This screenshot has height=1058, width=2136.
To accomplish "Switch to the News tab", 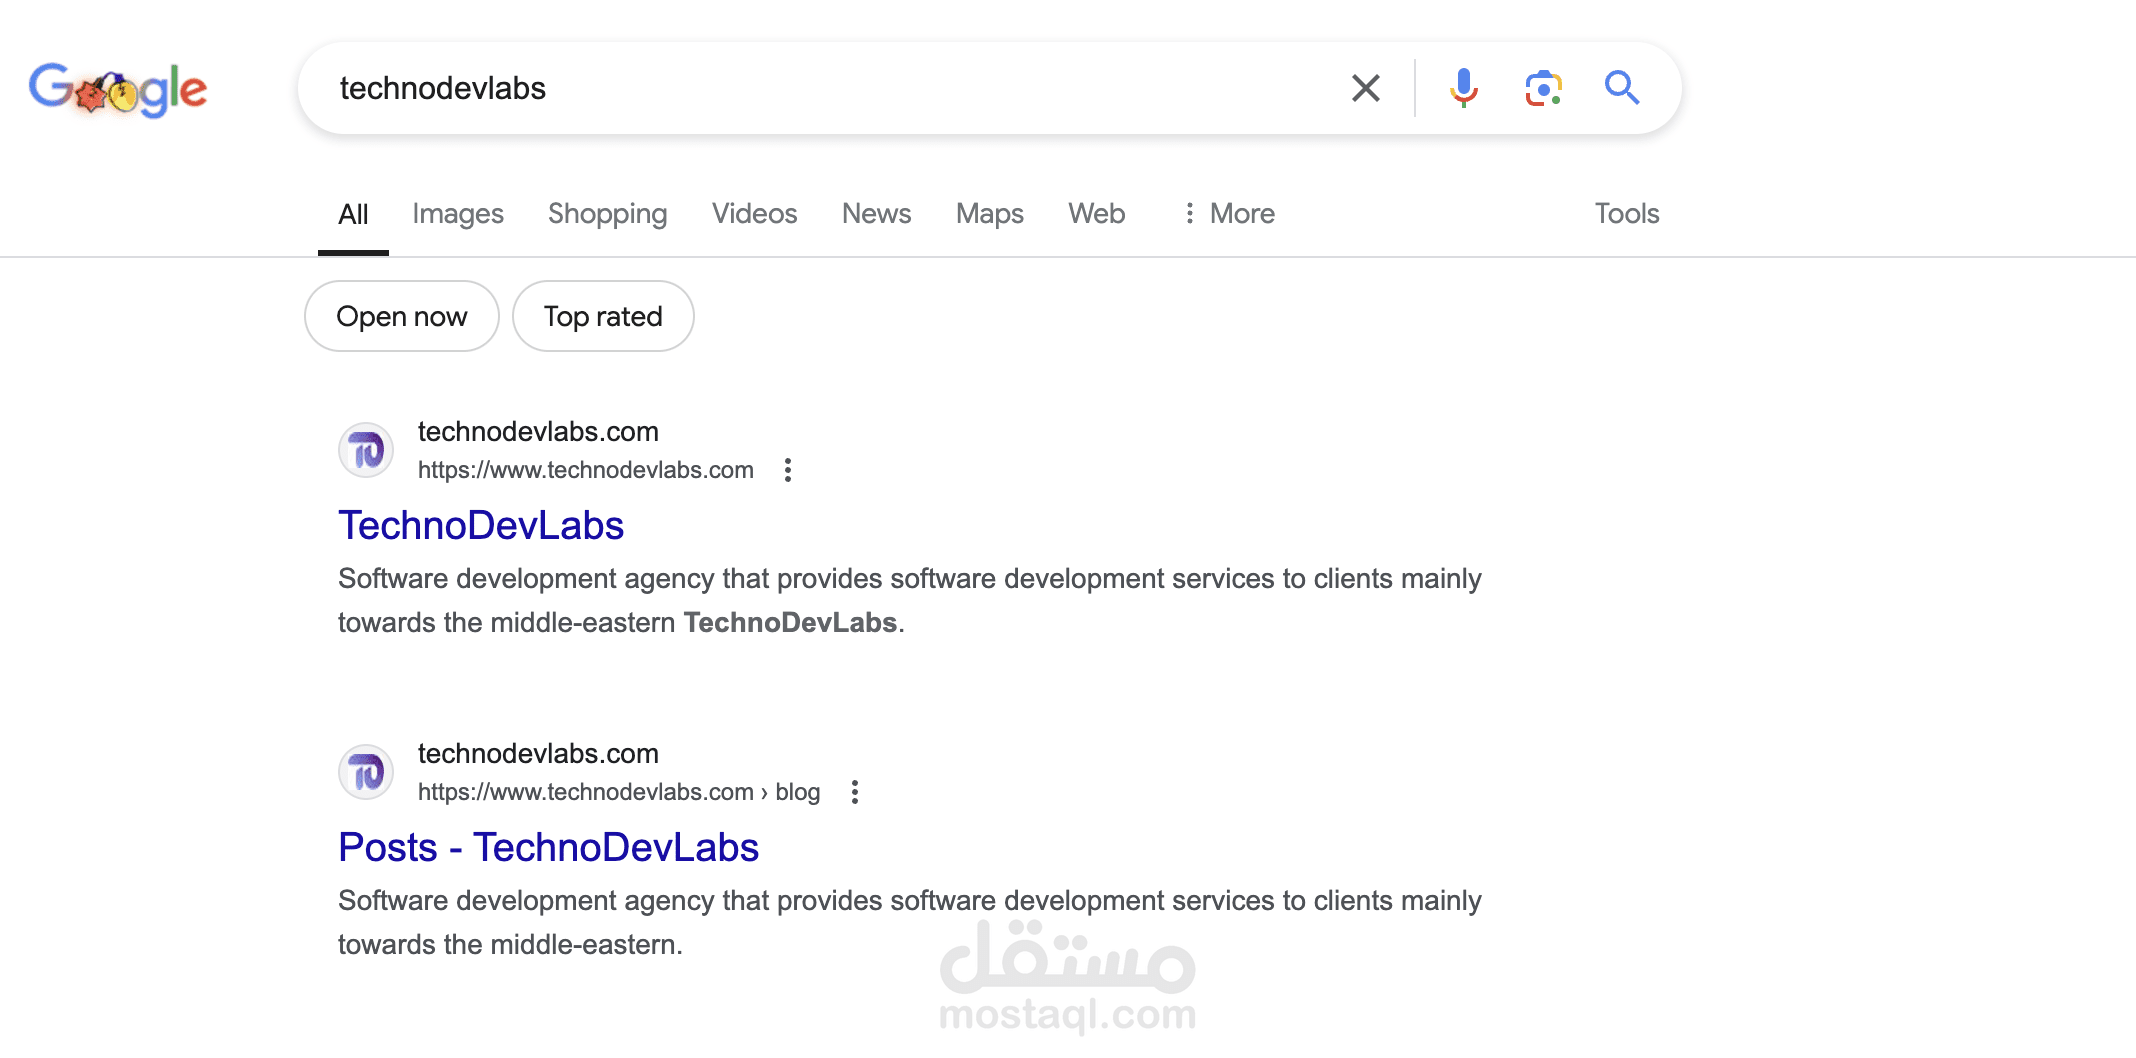I will pyautogui.click(x=876, y=213).
